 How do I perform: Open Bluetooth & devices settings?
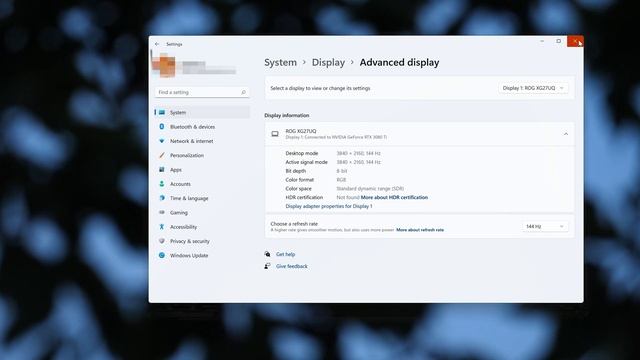(202, 127)
